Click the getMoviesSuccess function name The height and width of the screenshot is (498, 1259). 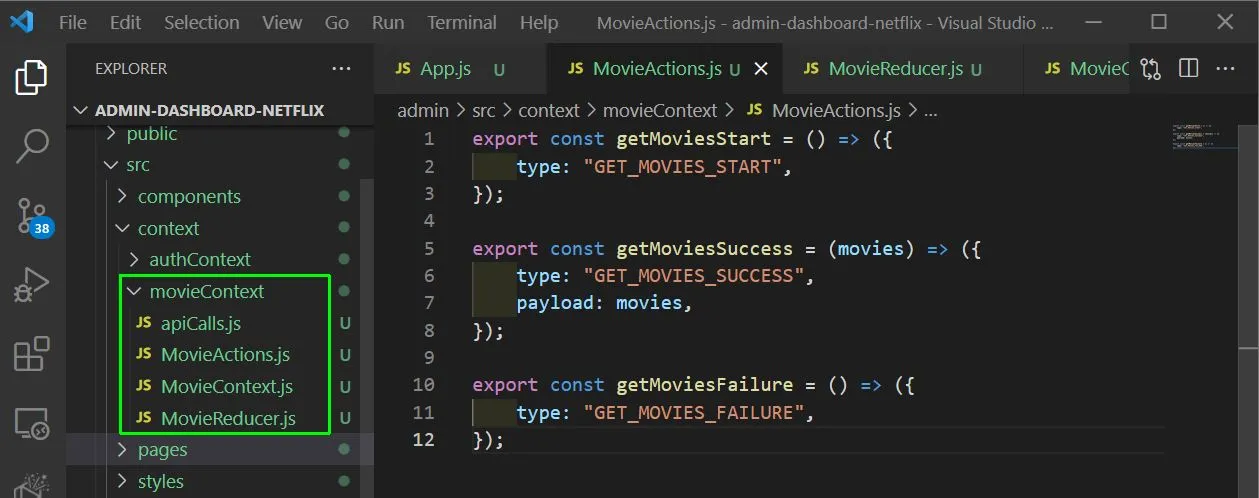[705, 249]
